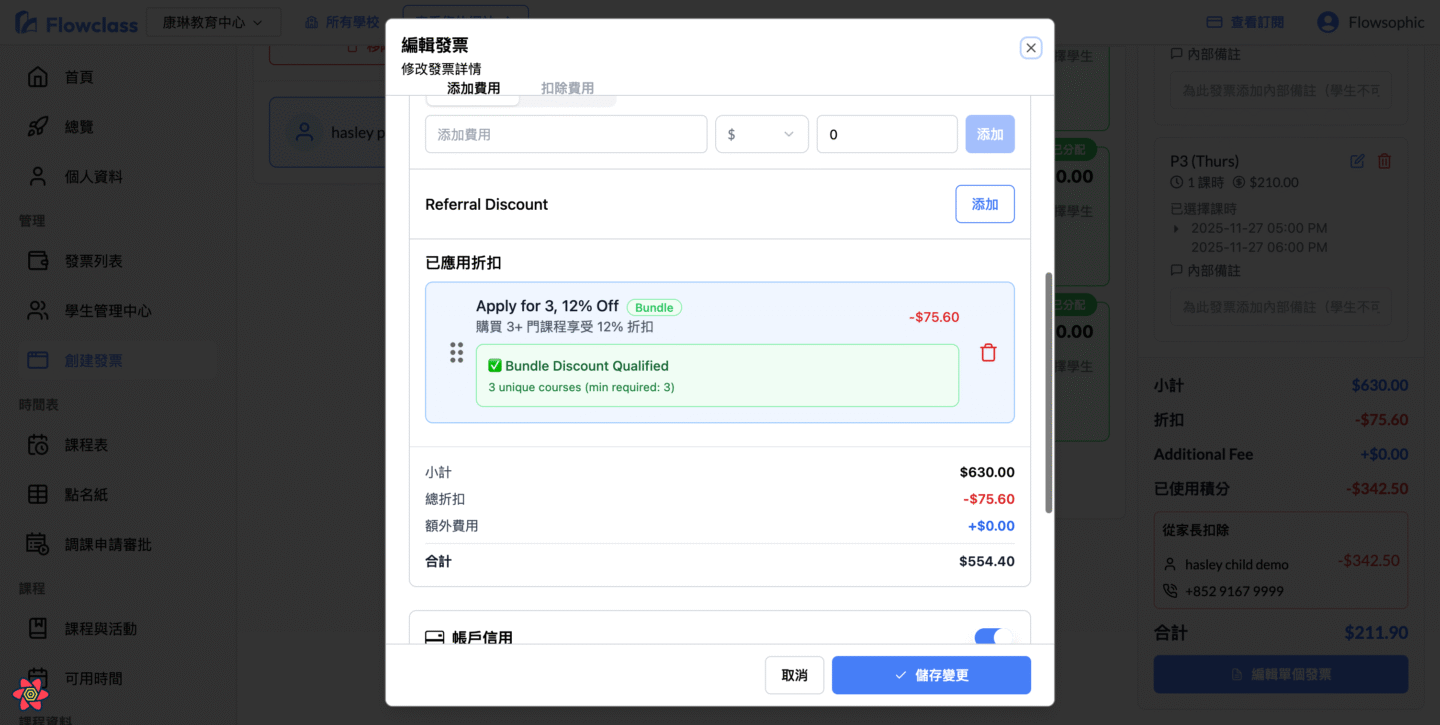Delete the applied Bundle discount with trash icon
The image size is (1440, 725).
click(x=988, y=353)
